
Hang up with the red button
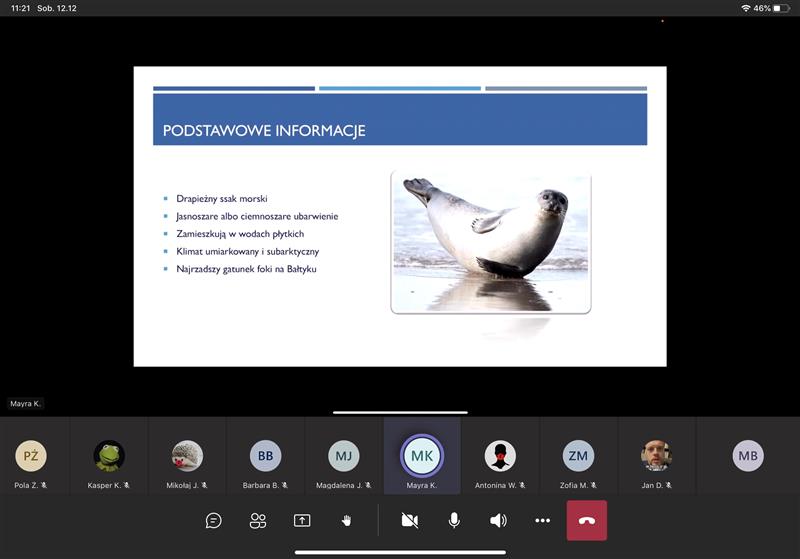(x=587, y=520)
